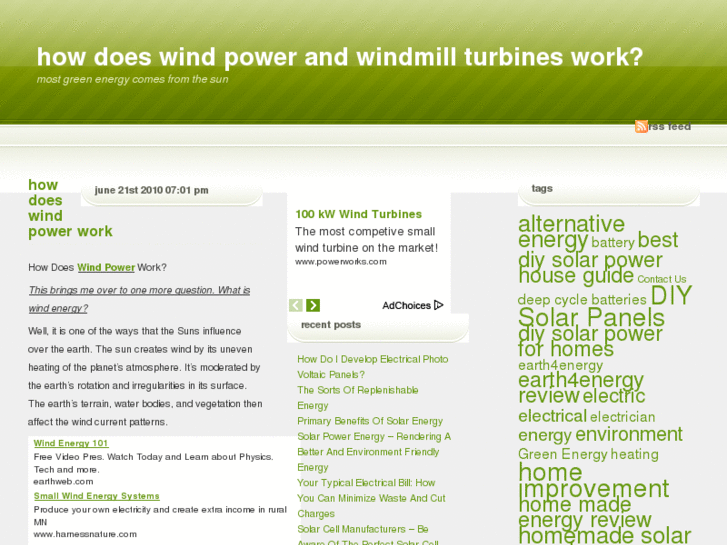
Task: Open the site title 'how does wind power and windmill turbines work?'
Action: tap(340, 57)
